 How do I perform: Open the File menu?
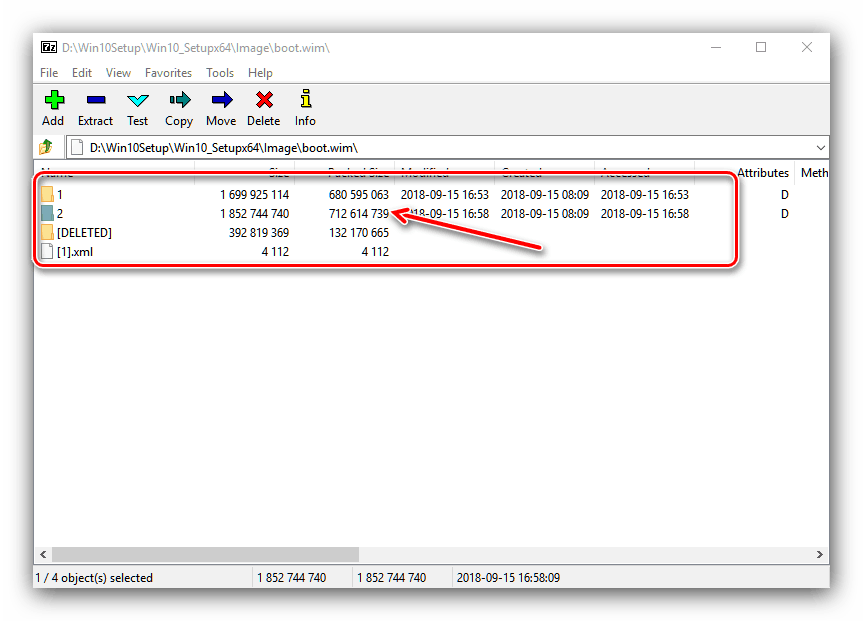pos(49,73)
